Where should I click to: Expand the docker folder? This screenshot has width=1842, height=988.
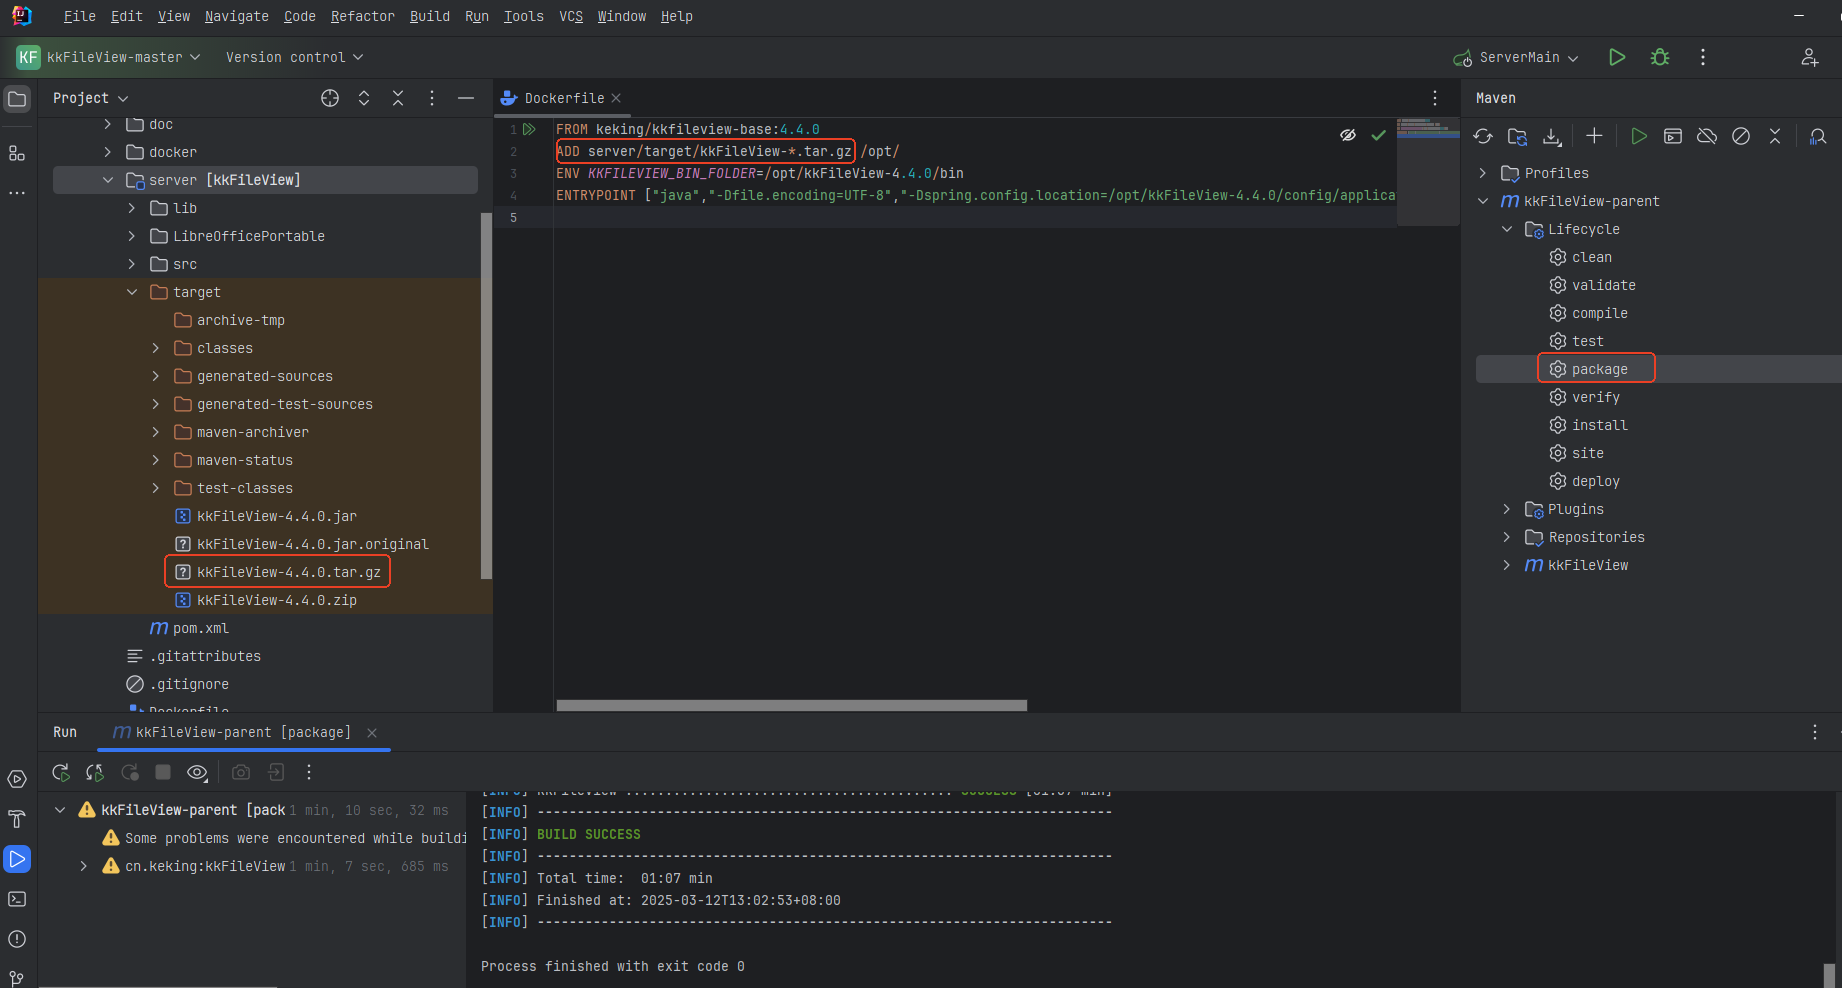point(108,152)
